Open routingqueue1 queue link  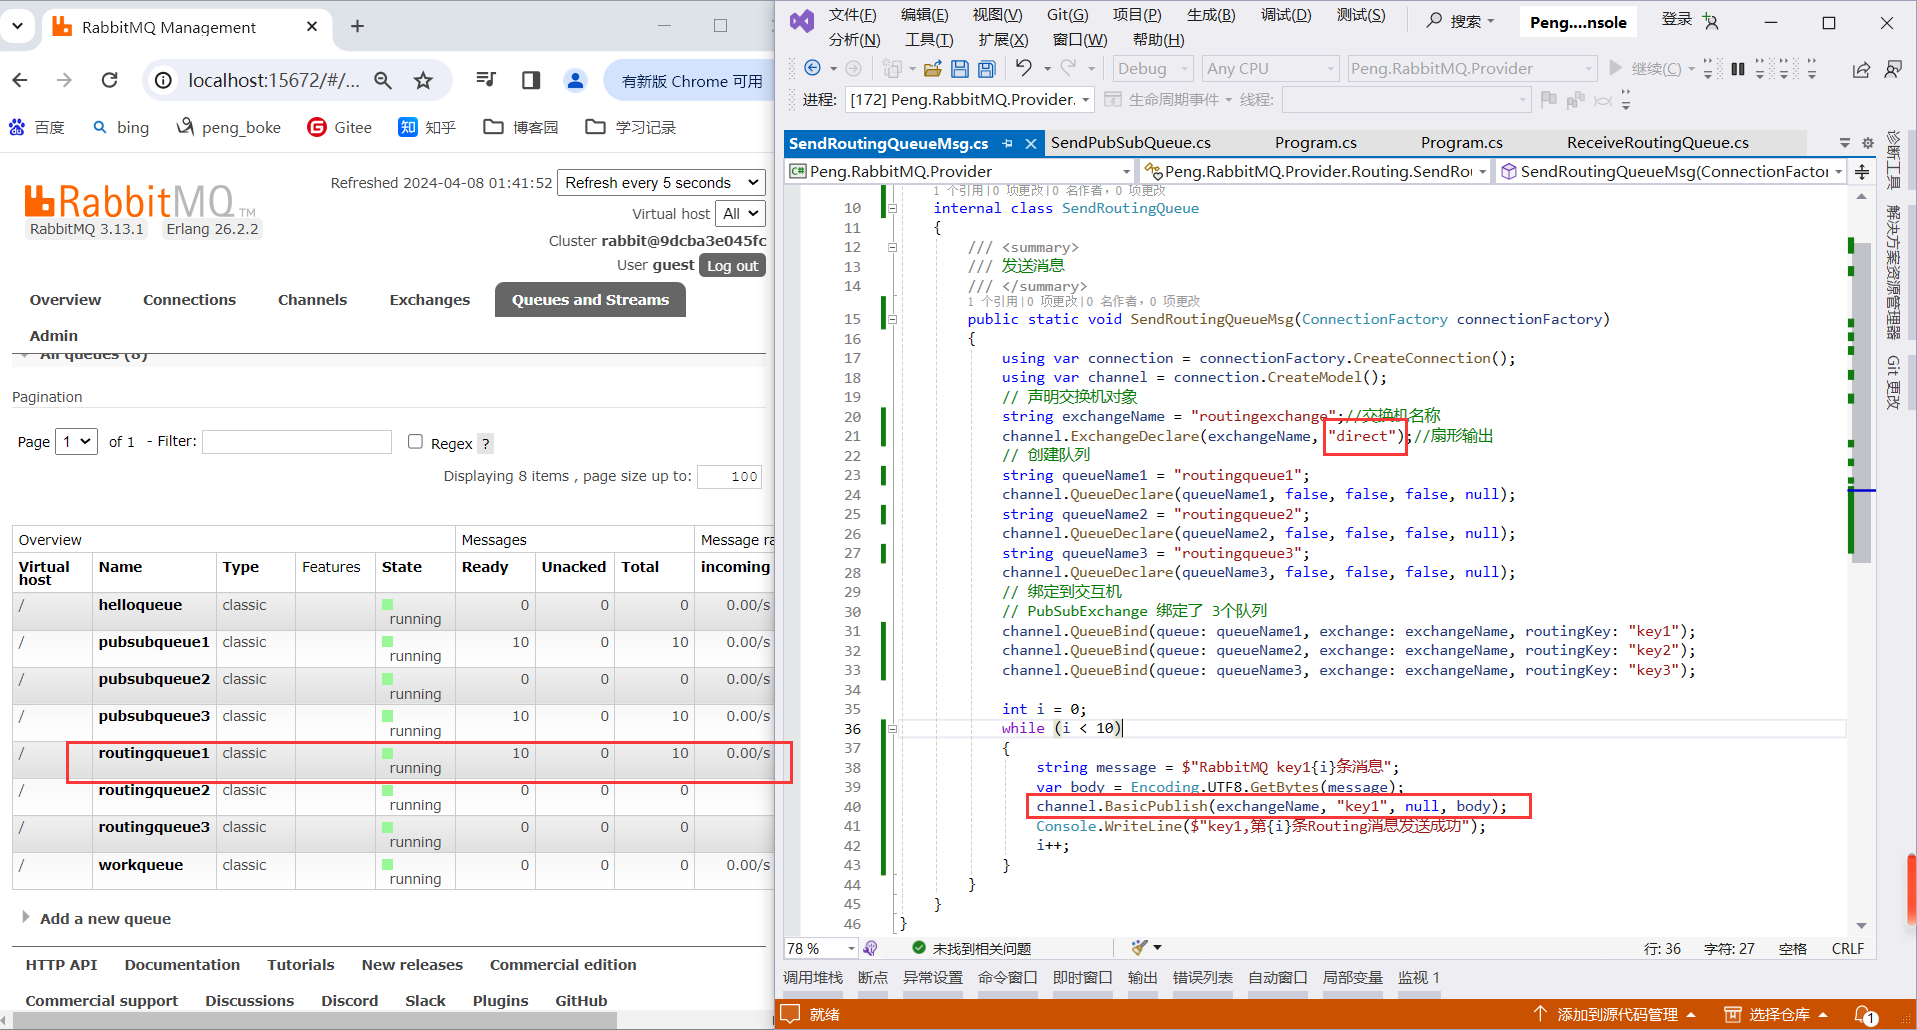click(x=154, y=753)
